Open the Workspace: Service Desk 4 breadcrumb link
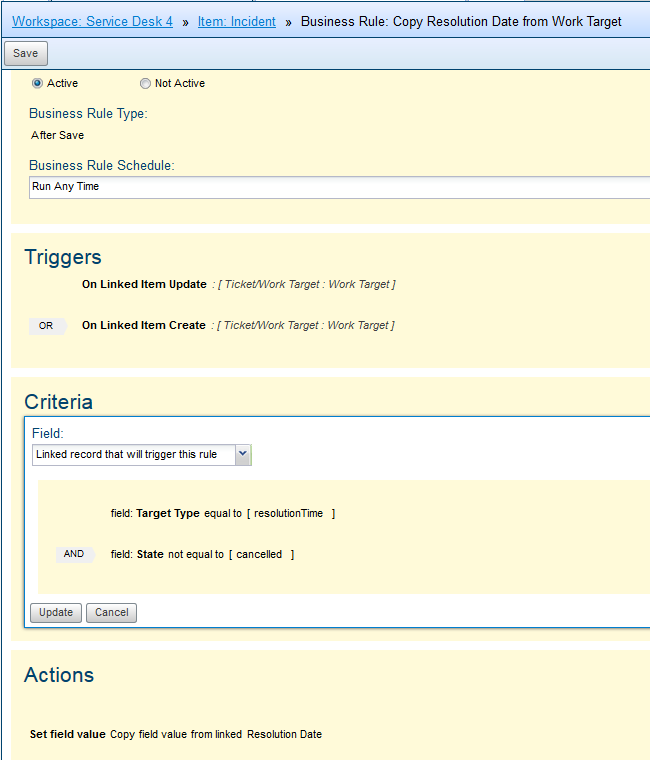650x760 pixels. pyautogui.click(x=92, y=21)
